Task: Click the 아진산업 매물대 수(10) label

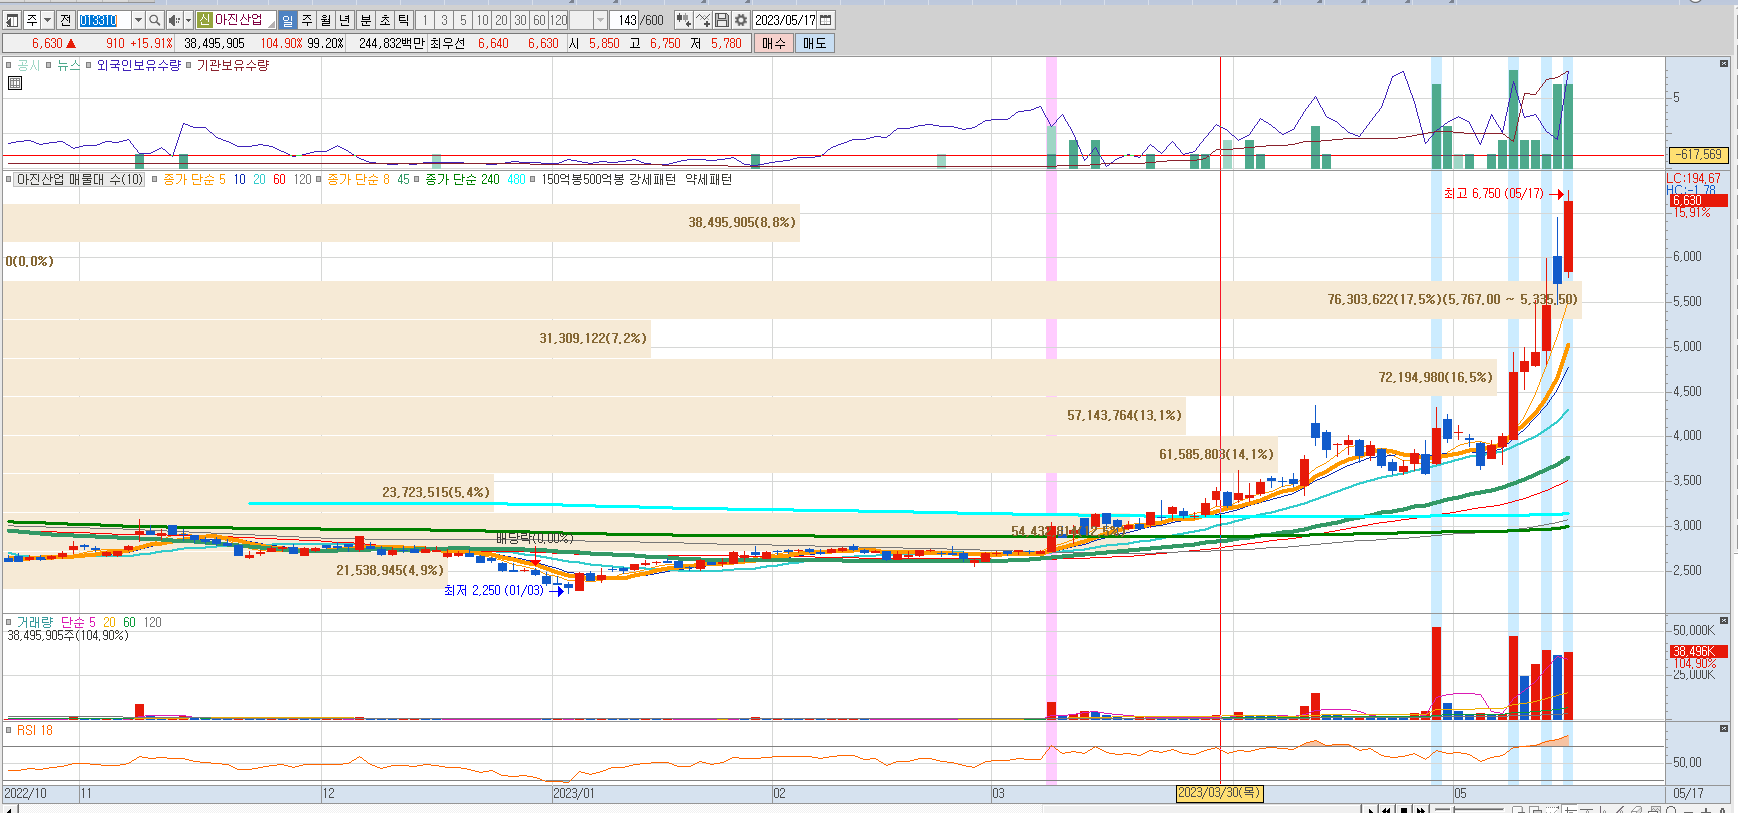Action: [80, 179]
